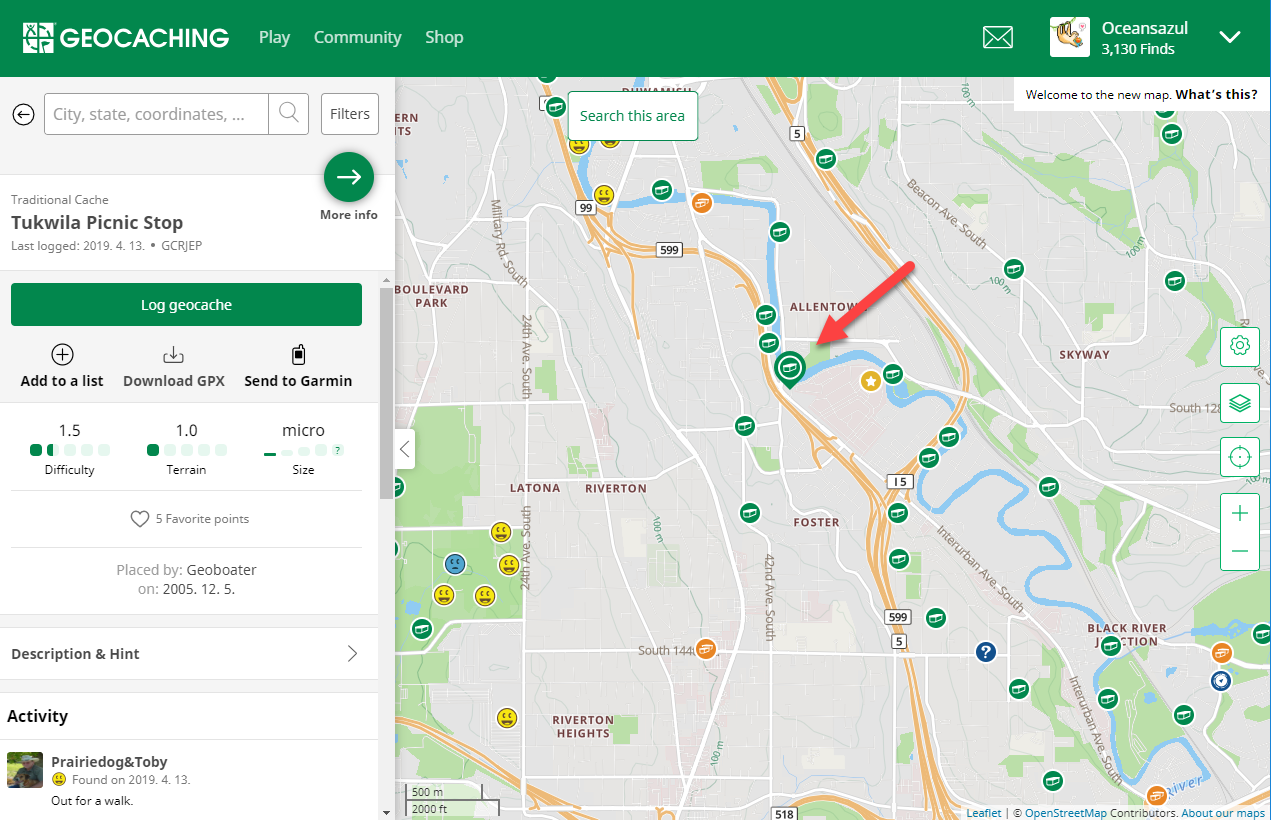Select the Tukwila Picnic Stop map pin
The height and width of the screenshot is (820, 1271).
pos(790,369)
